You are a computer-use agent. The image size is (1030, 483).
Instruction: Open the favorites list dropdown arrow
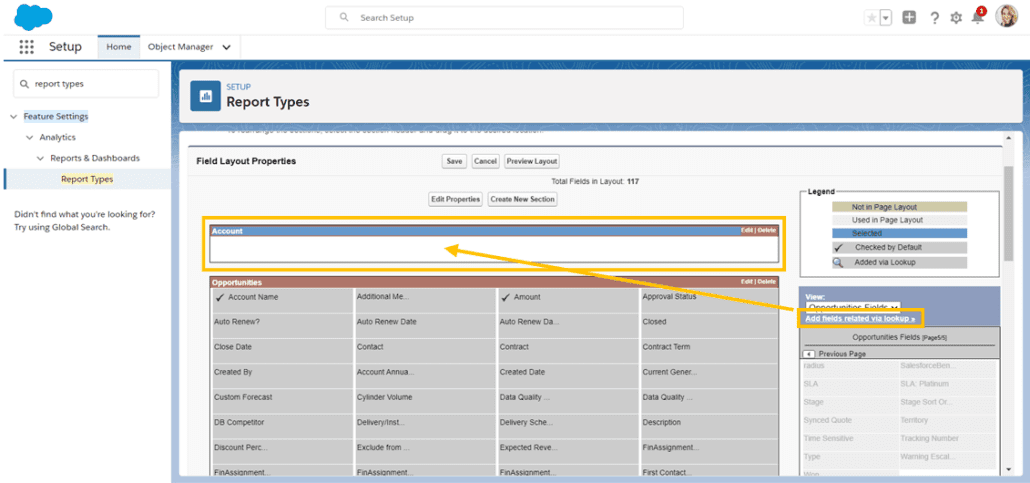(x=886, y=18)
